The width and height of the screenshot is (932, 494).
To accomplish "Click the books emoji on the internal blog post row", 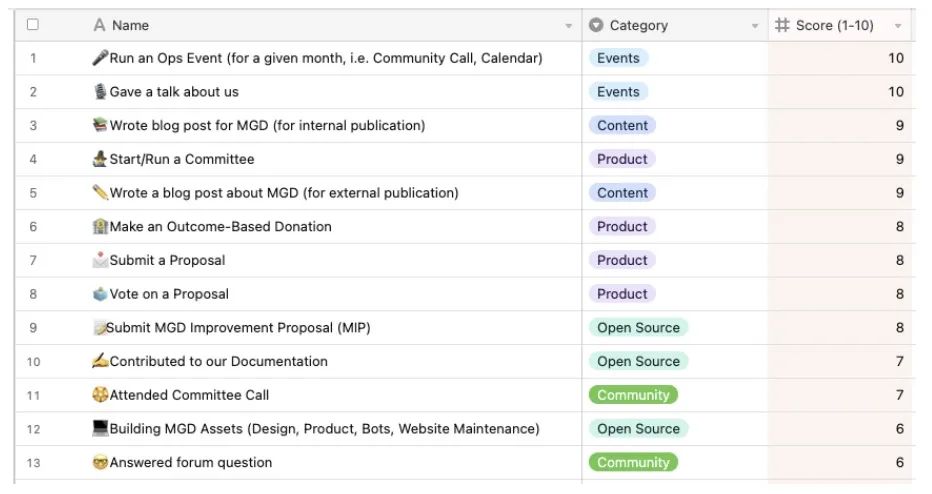I will click(x=100, y=125).
